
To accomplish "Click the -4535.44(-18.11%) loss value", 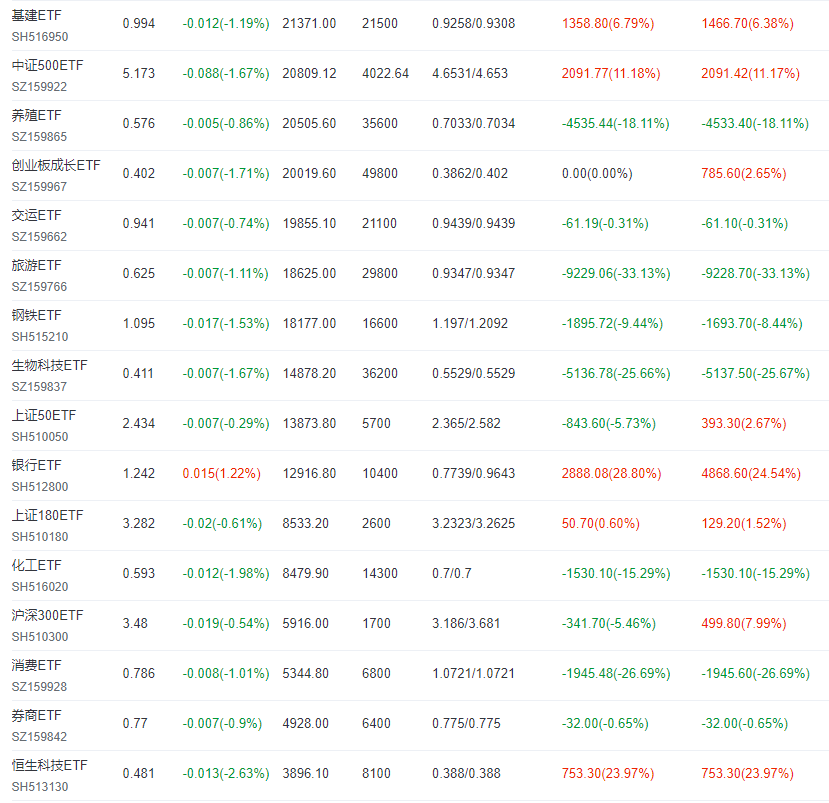I will 615,124.
